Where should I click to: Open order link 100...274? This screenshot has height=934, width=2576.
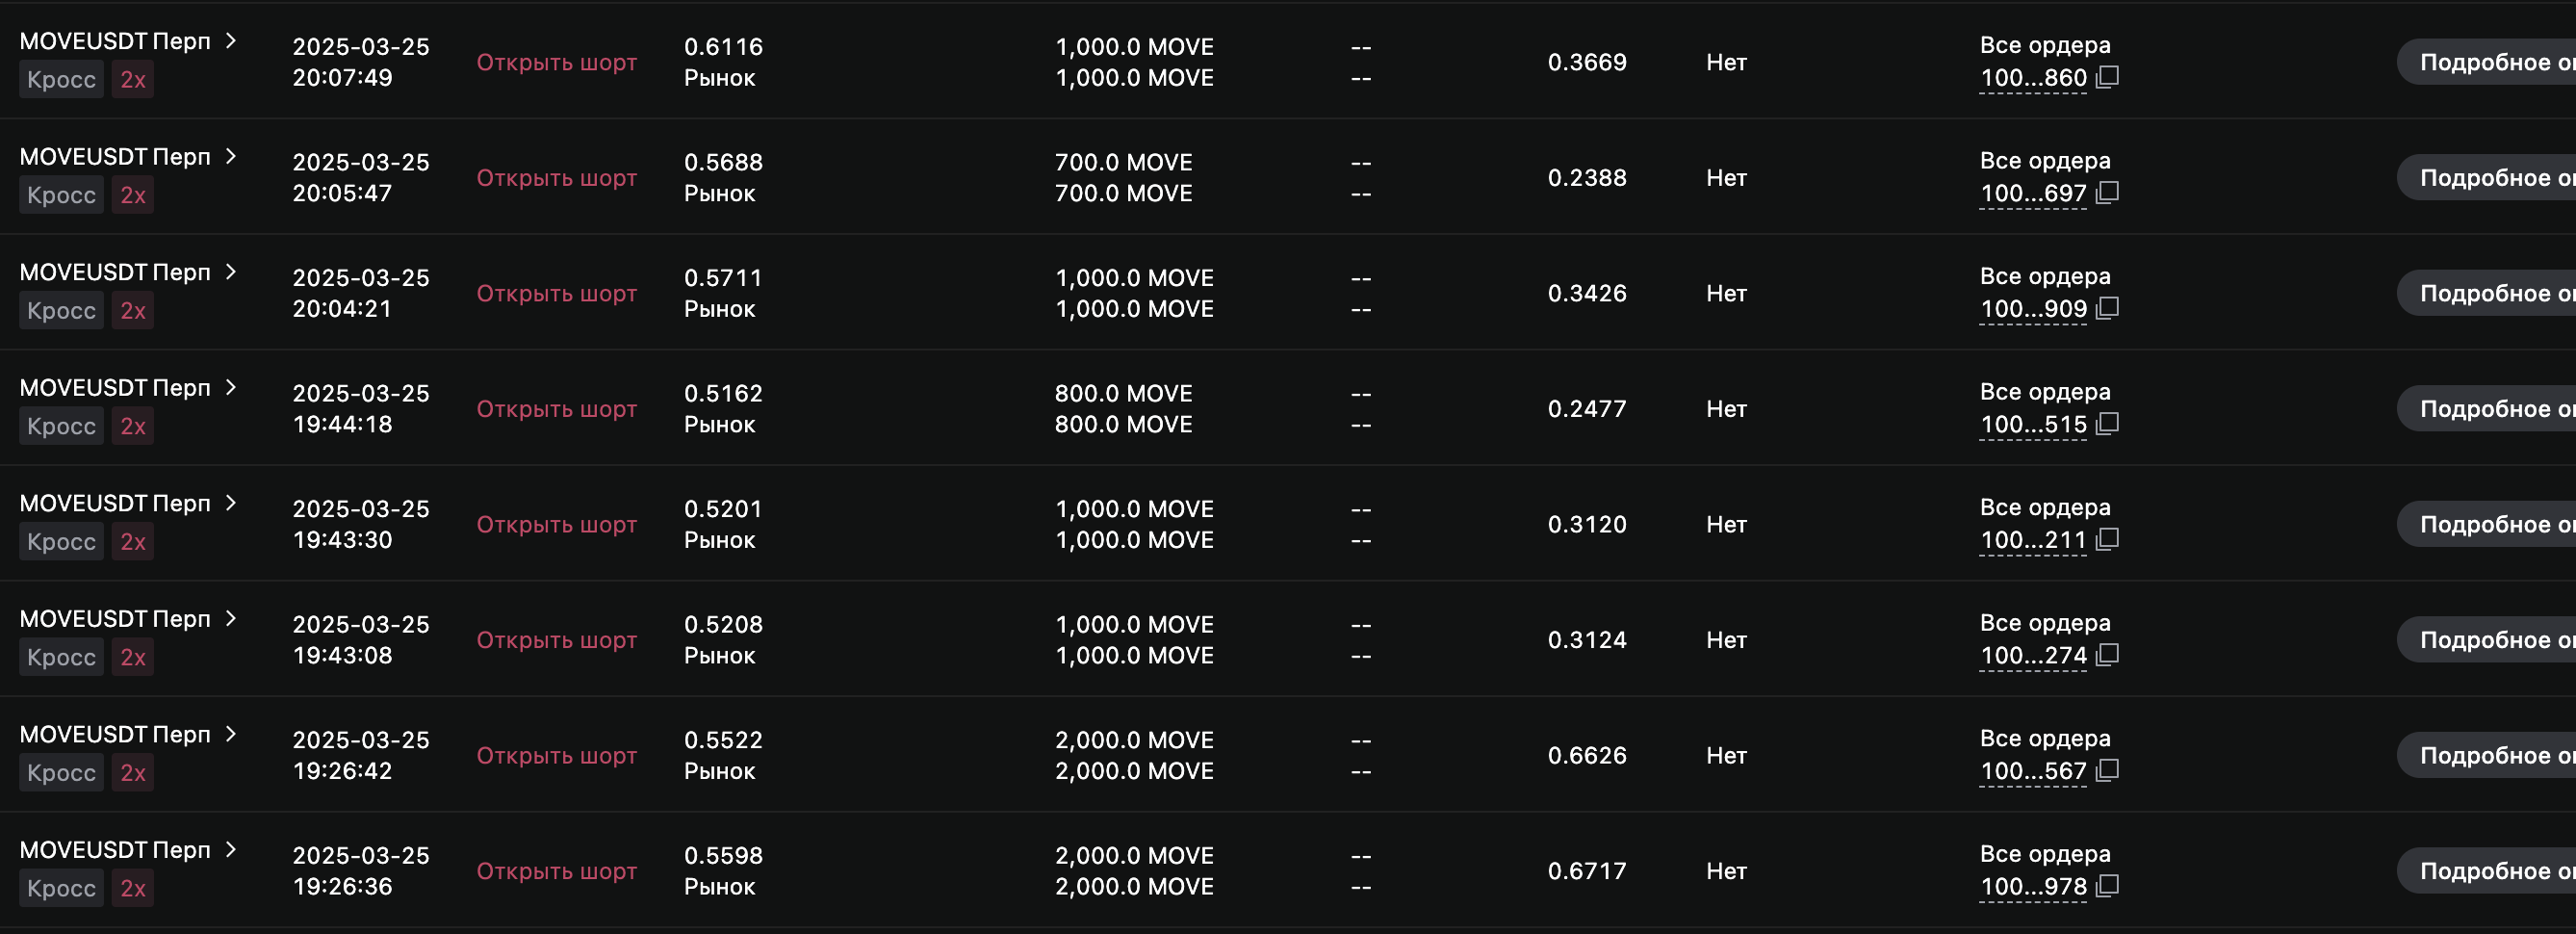coord(2033,656)
